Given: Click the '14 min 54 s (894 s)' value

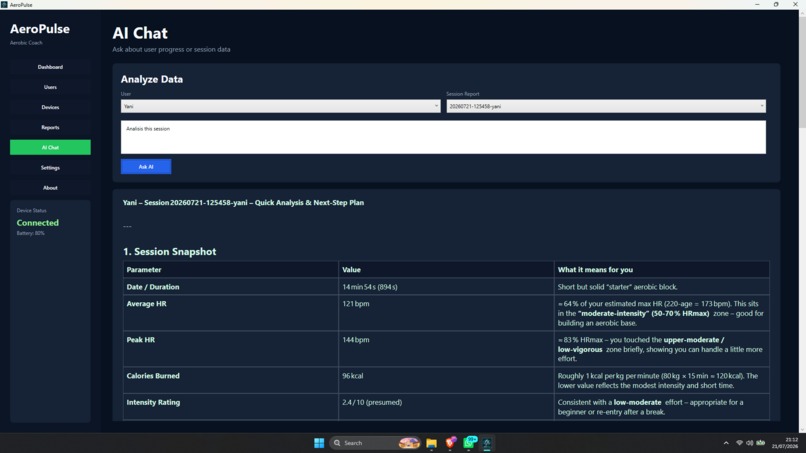Looking at the screenshot, I should coord(370,286).
